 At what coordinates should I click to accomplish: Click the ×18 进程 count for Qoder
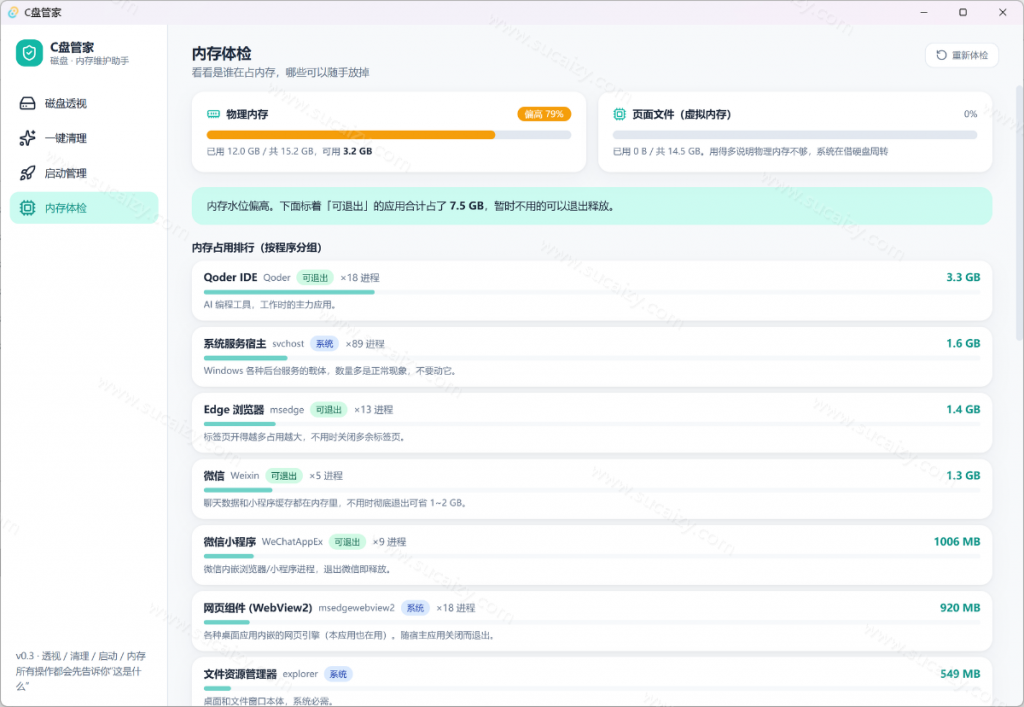(x=360, y=277)
